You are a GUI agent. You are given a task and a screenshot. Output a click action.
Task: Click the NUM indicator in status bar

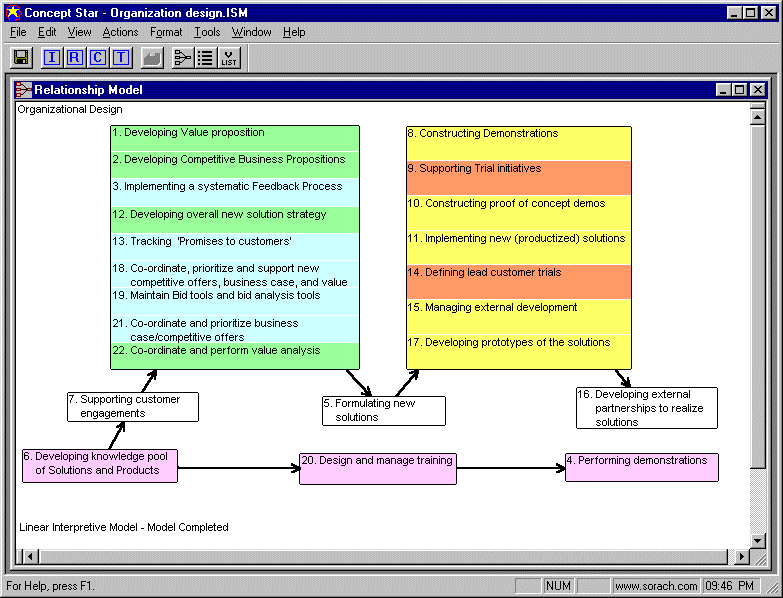coord(558,586)
